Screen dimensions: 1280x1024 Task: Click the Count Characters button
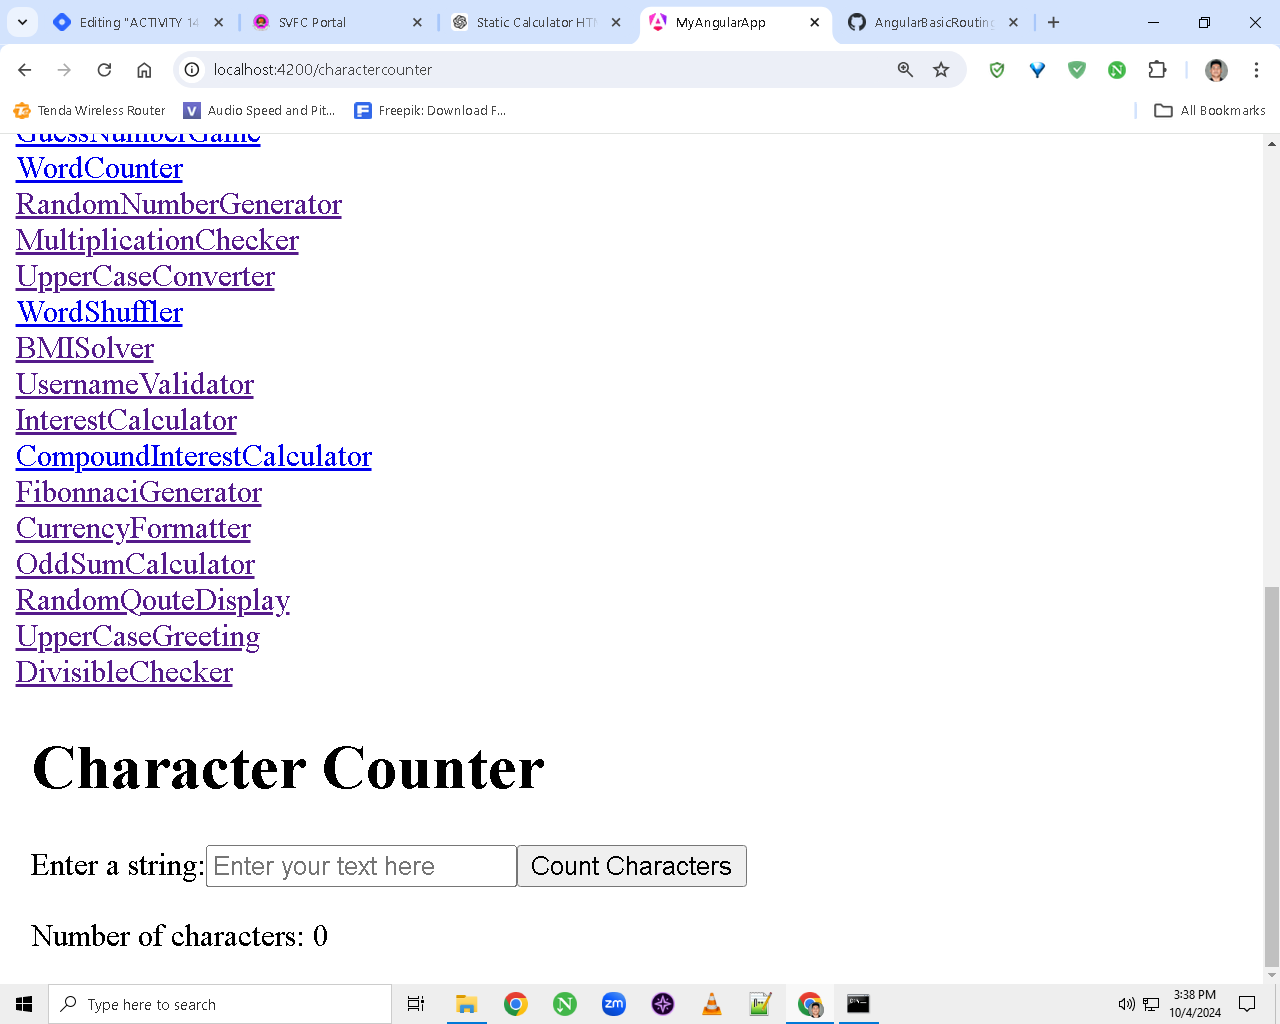click(x=632, y=866)
